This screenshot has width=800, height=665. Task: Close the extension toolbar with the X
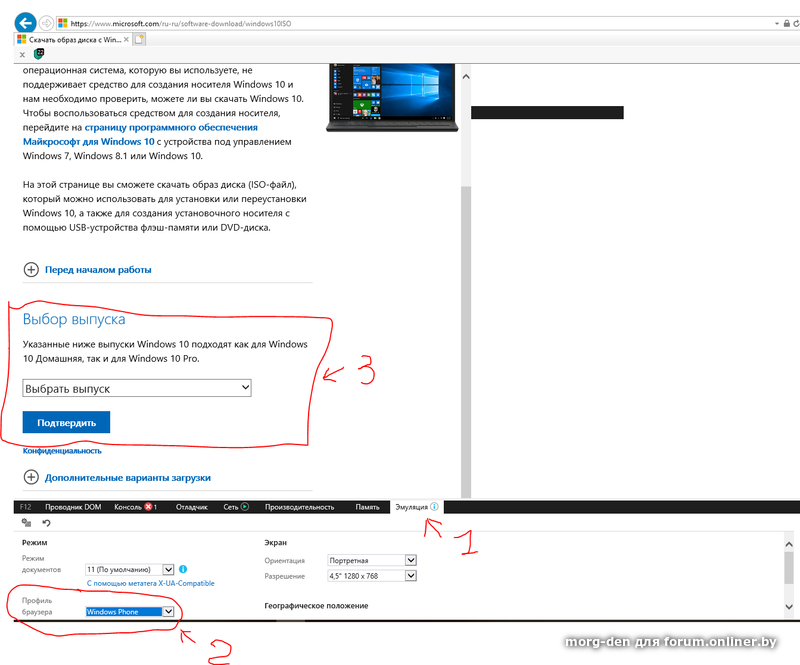(x=22, y=55)
